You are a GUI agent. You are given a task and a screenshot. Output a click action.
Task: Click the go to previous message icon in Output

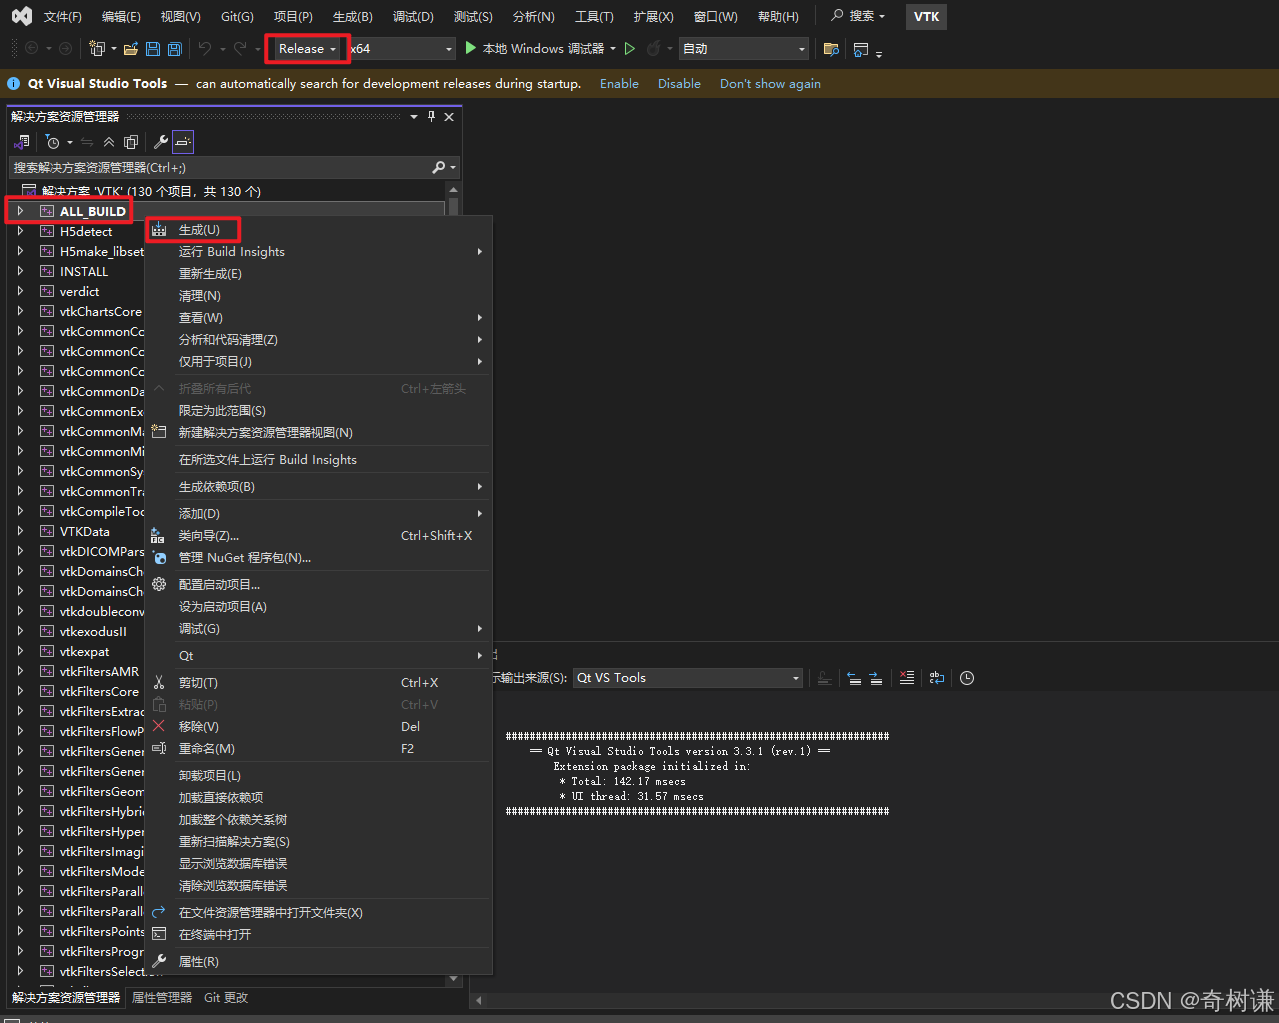tap(853, 678)
